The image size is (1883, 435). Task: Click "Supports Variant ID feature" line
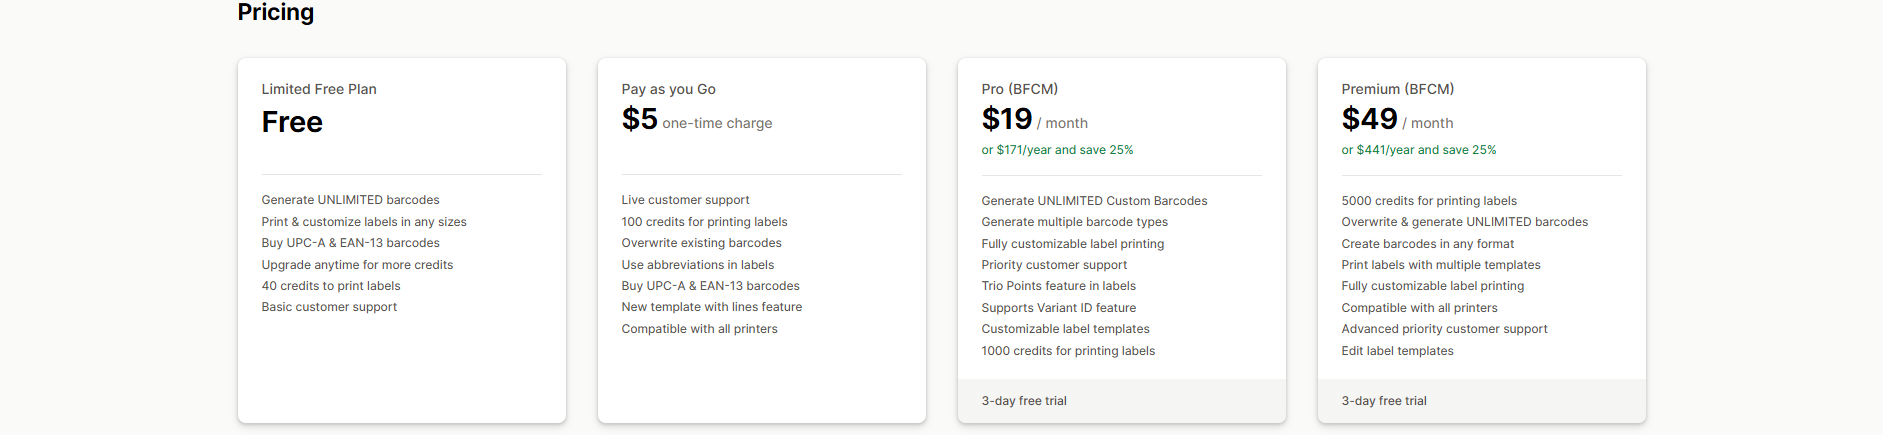pos(1058,308)
